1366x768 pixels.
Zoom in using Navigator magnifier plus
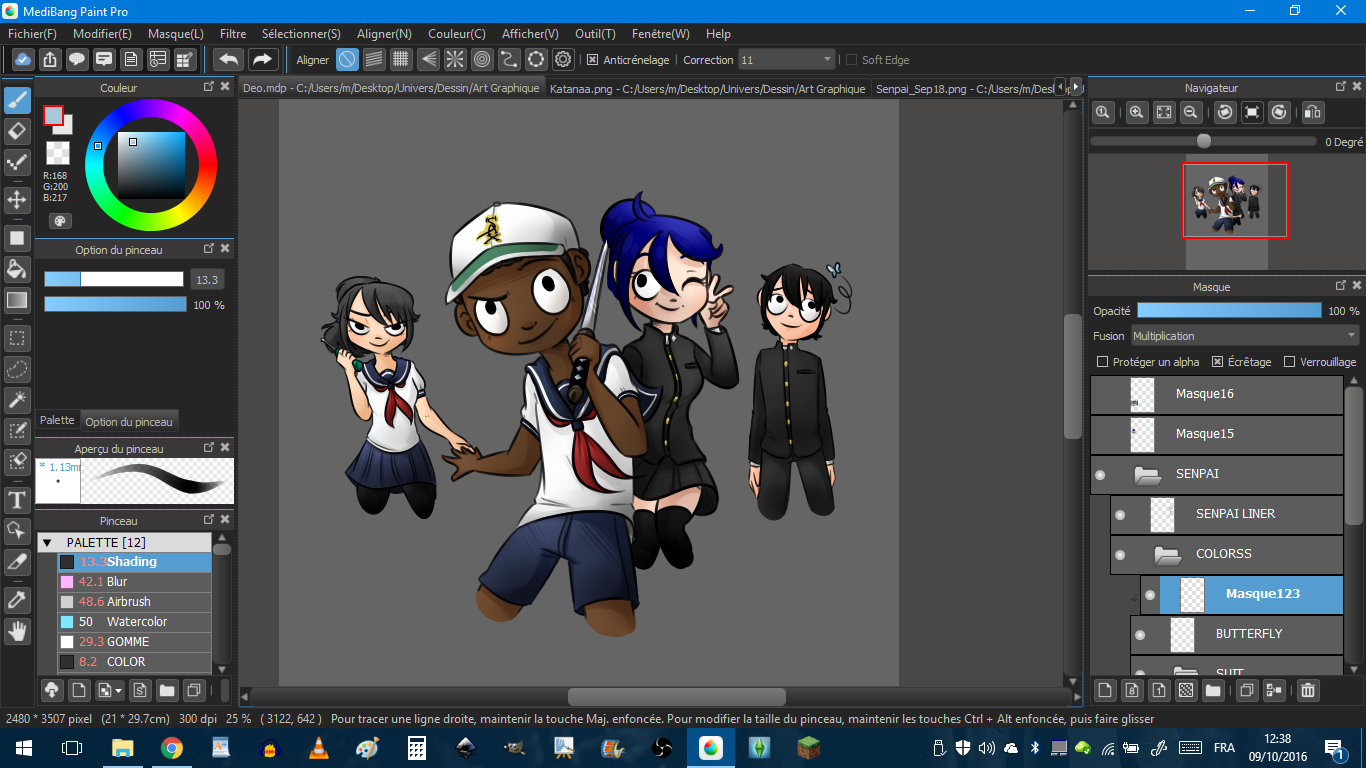pyautogui.click(x=1137, y=113)
